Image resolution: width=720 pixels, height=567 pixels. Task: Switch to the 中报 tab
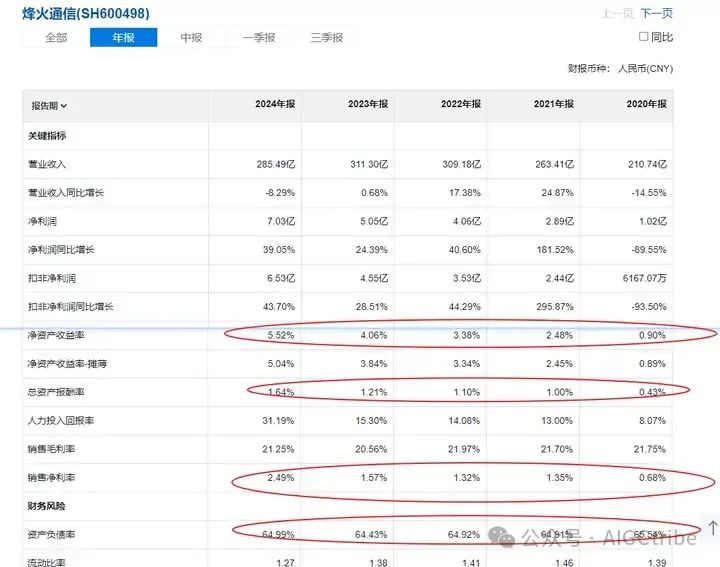tap(191, 38)
